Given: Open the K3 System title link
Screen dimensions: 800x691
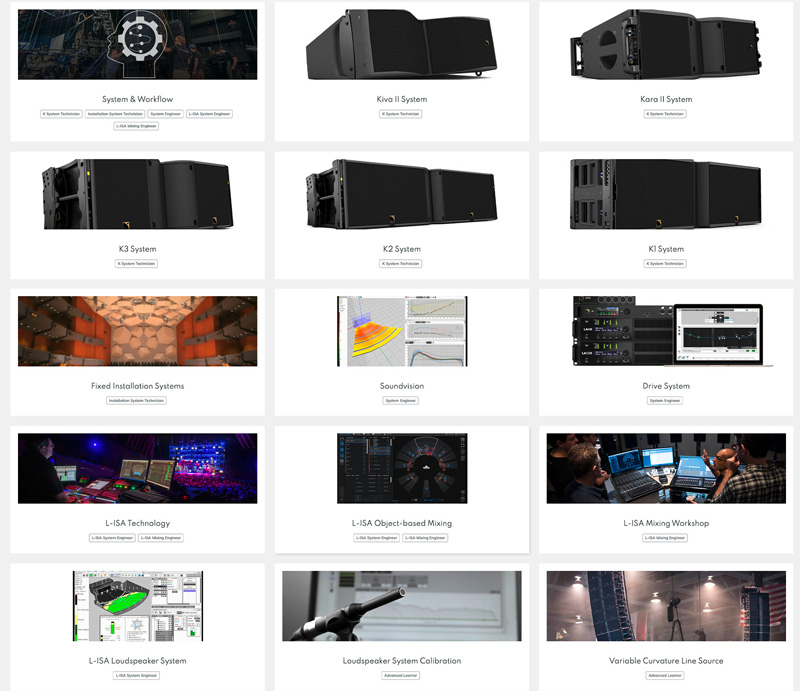Looking at the screenshot, I should tap(137, 249).
